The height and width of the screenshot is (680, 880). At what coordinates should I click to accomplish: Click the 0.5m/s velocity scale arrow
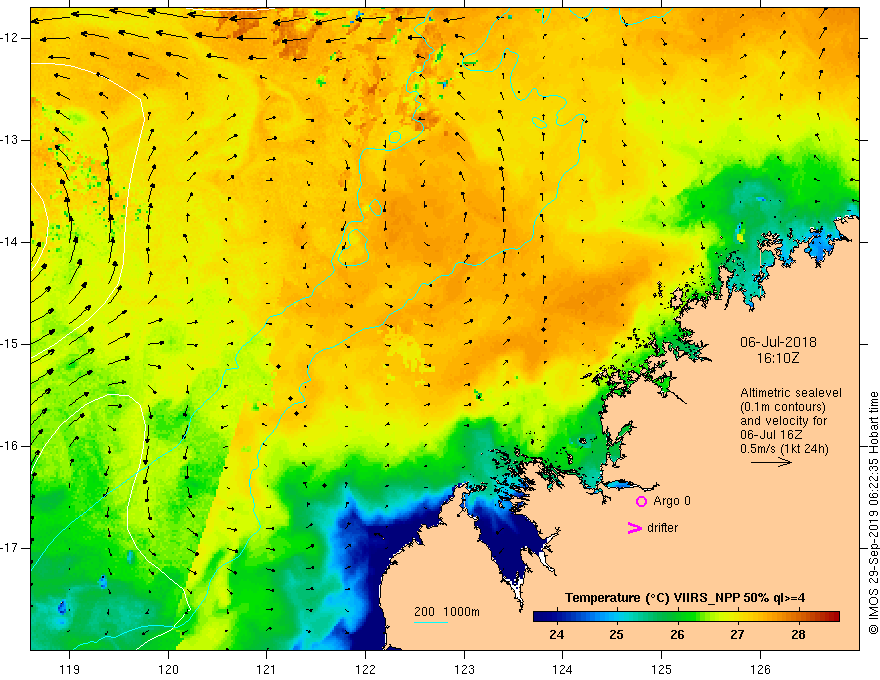[771, 462]
